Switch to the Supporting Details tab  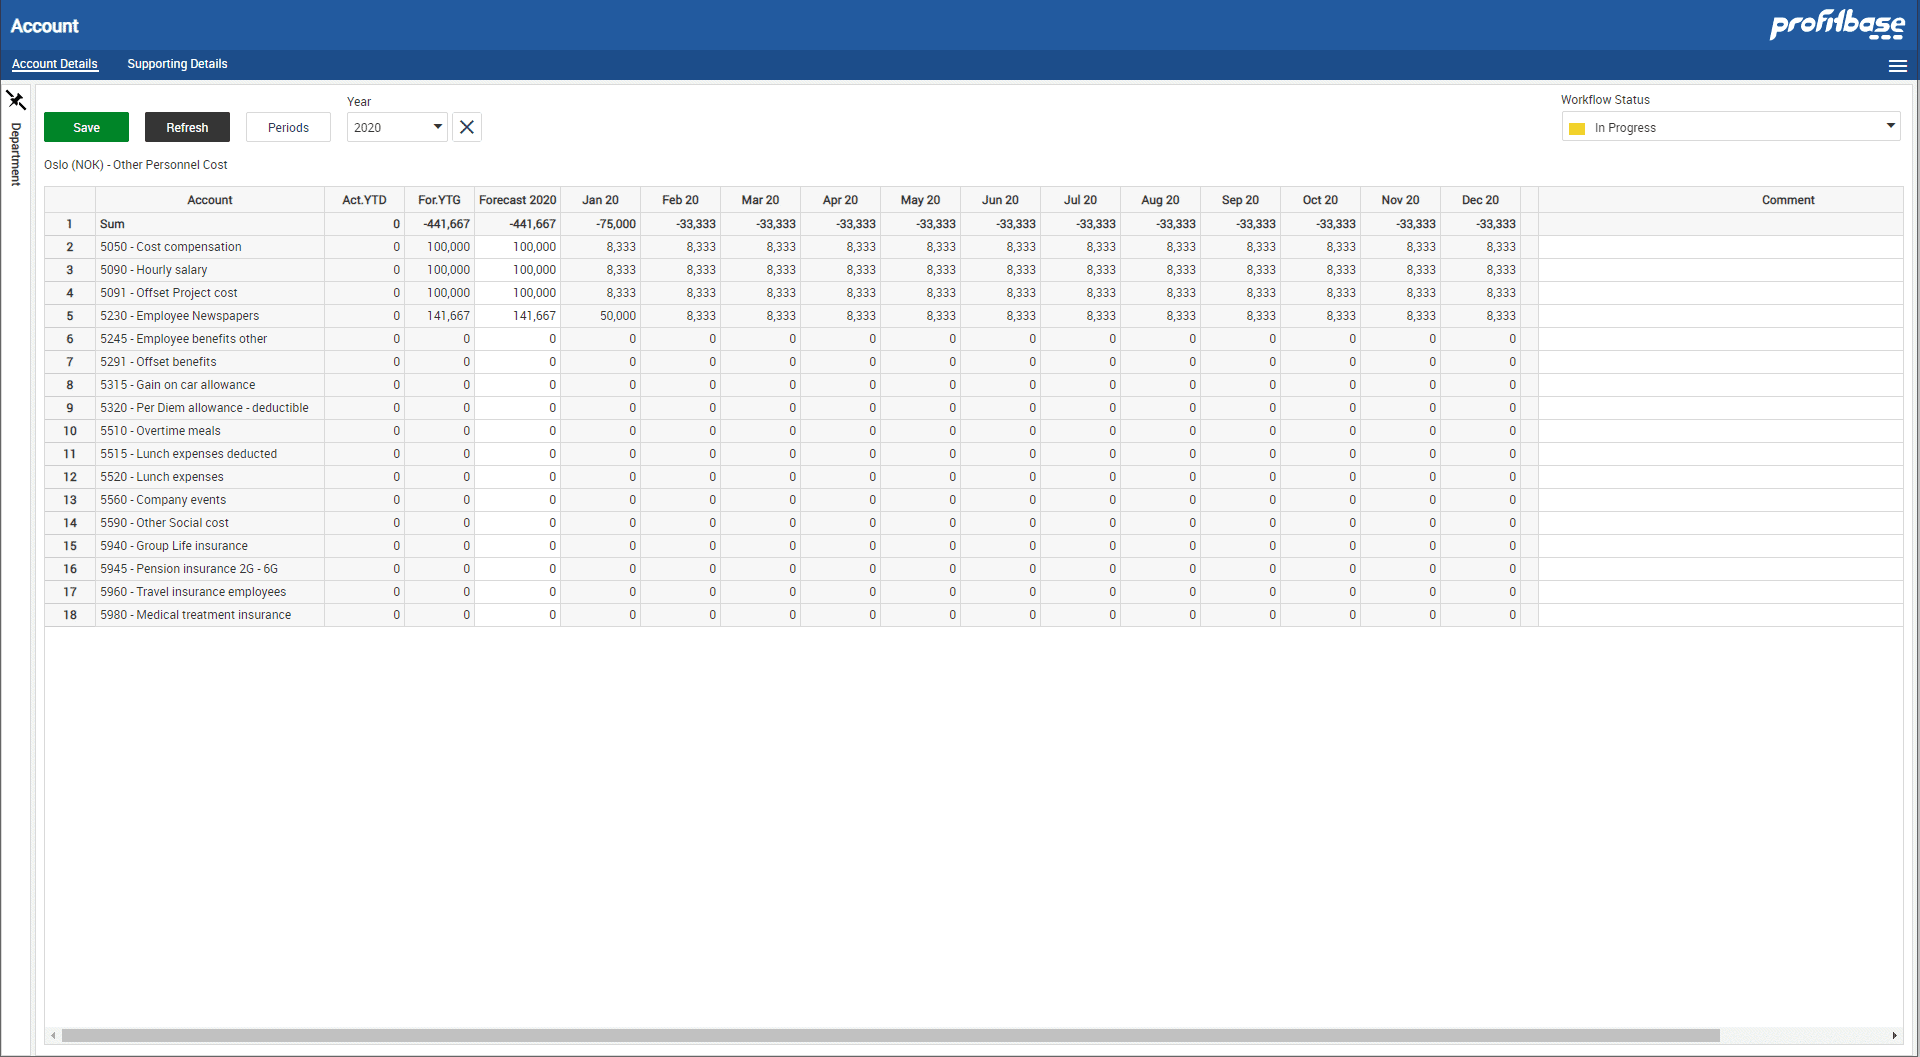click(x=177, y=64)
